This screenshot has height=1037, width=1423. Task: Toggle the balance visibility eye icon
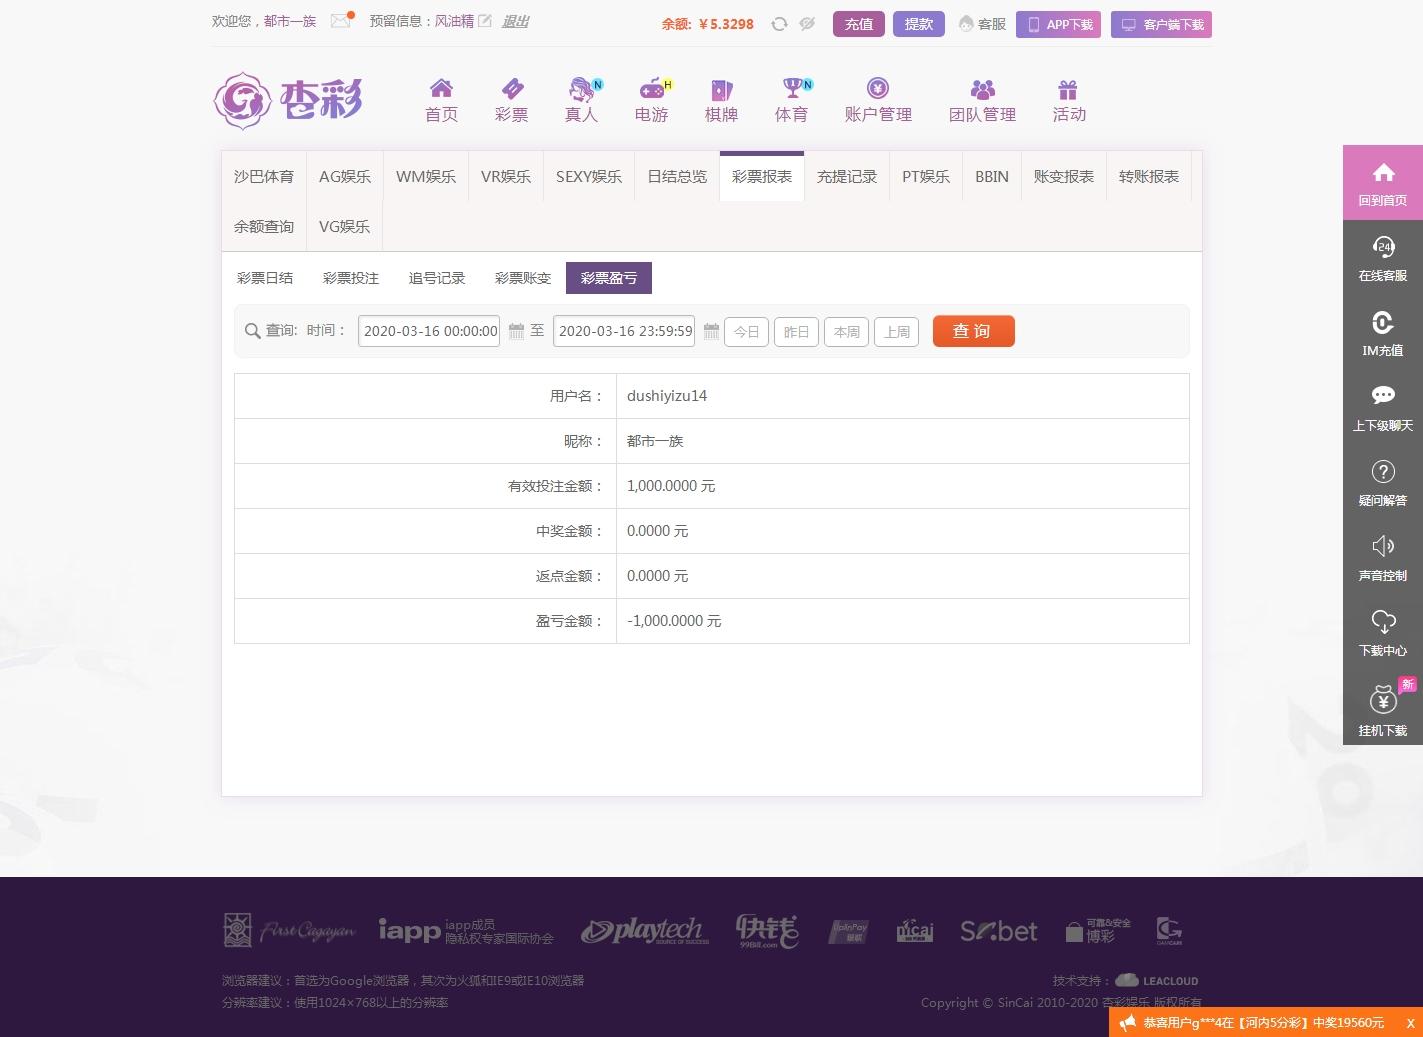[x=807, y=24]
